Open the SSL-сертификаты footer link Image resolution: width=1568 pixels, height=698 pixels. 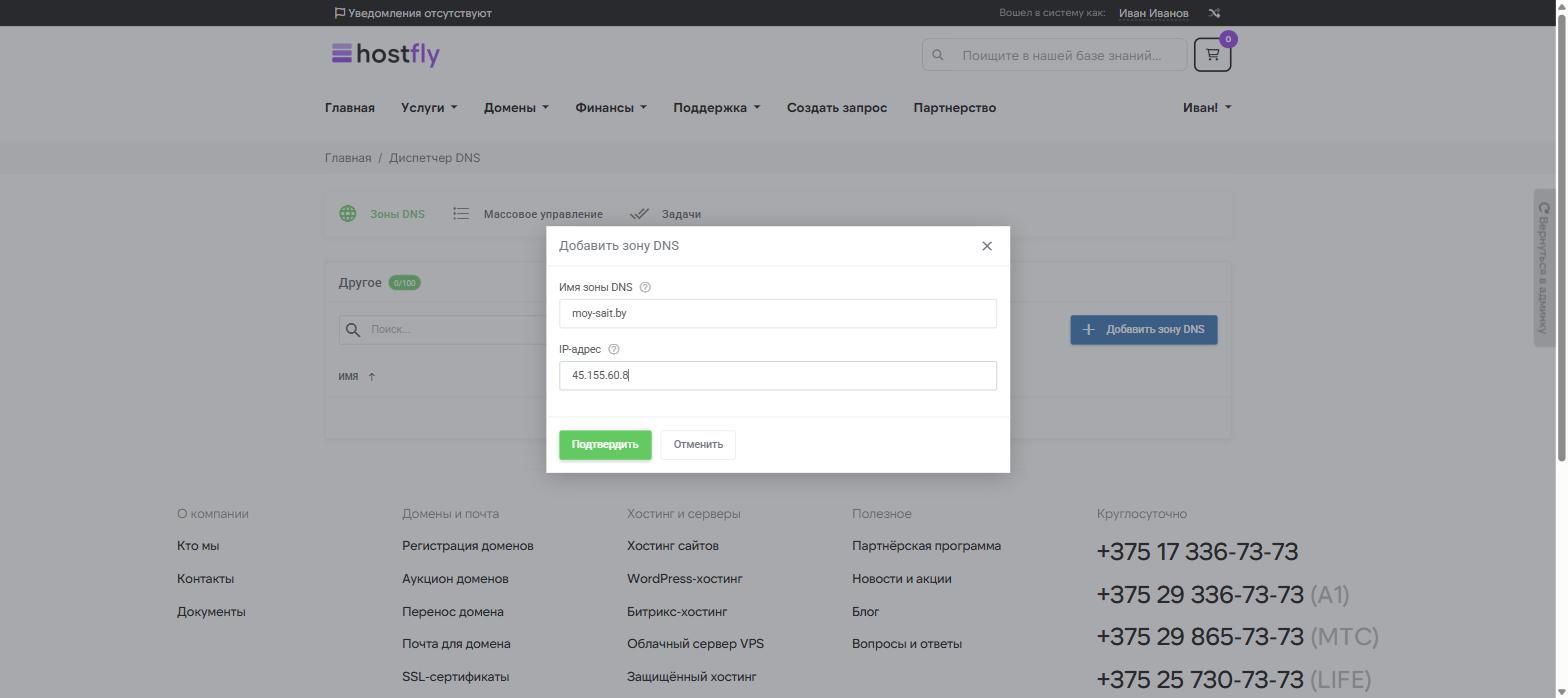point(456,677)
